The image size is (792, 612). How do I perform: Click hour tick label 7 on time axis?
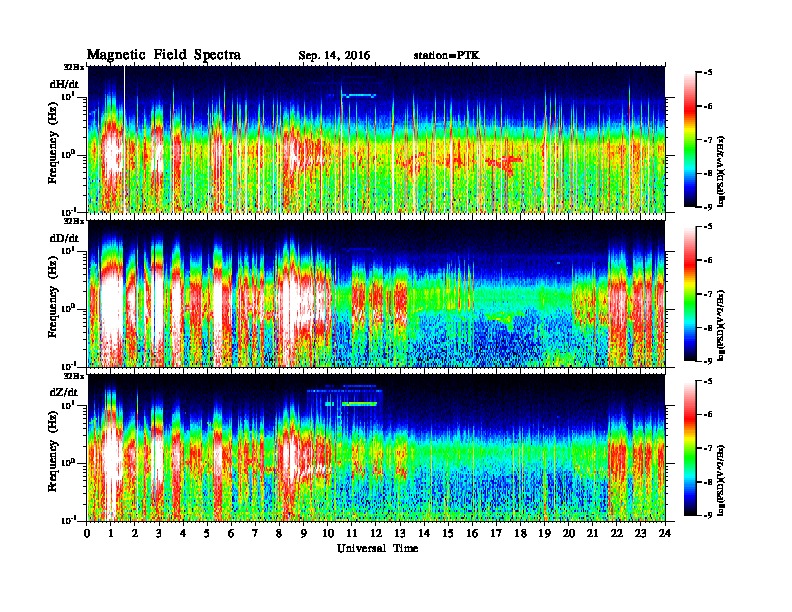coord(255,533)
